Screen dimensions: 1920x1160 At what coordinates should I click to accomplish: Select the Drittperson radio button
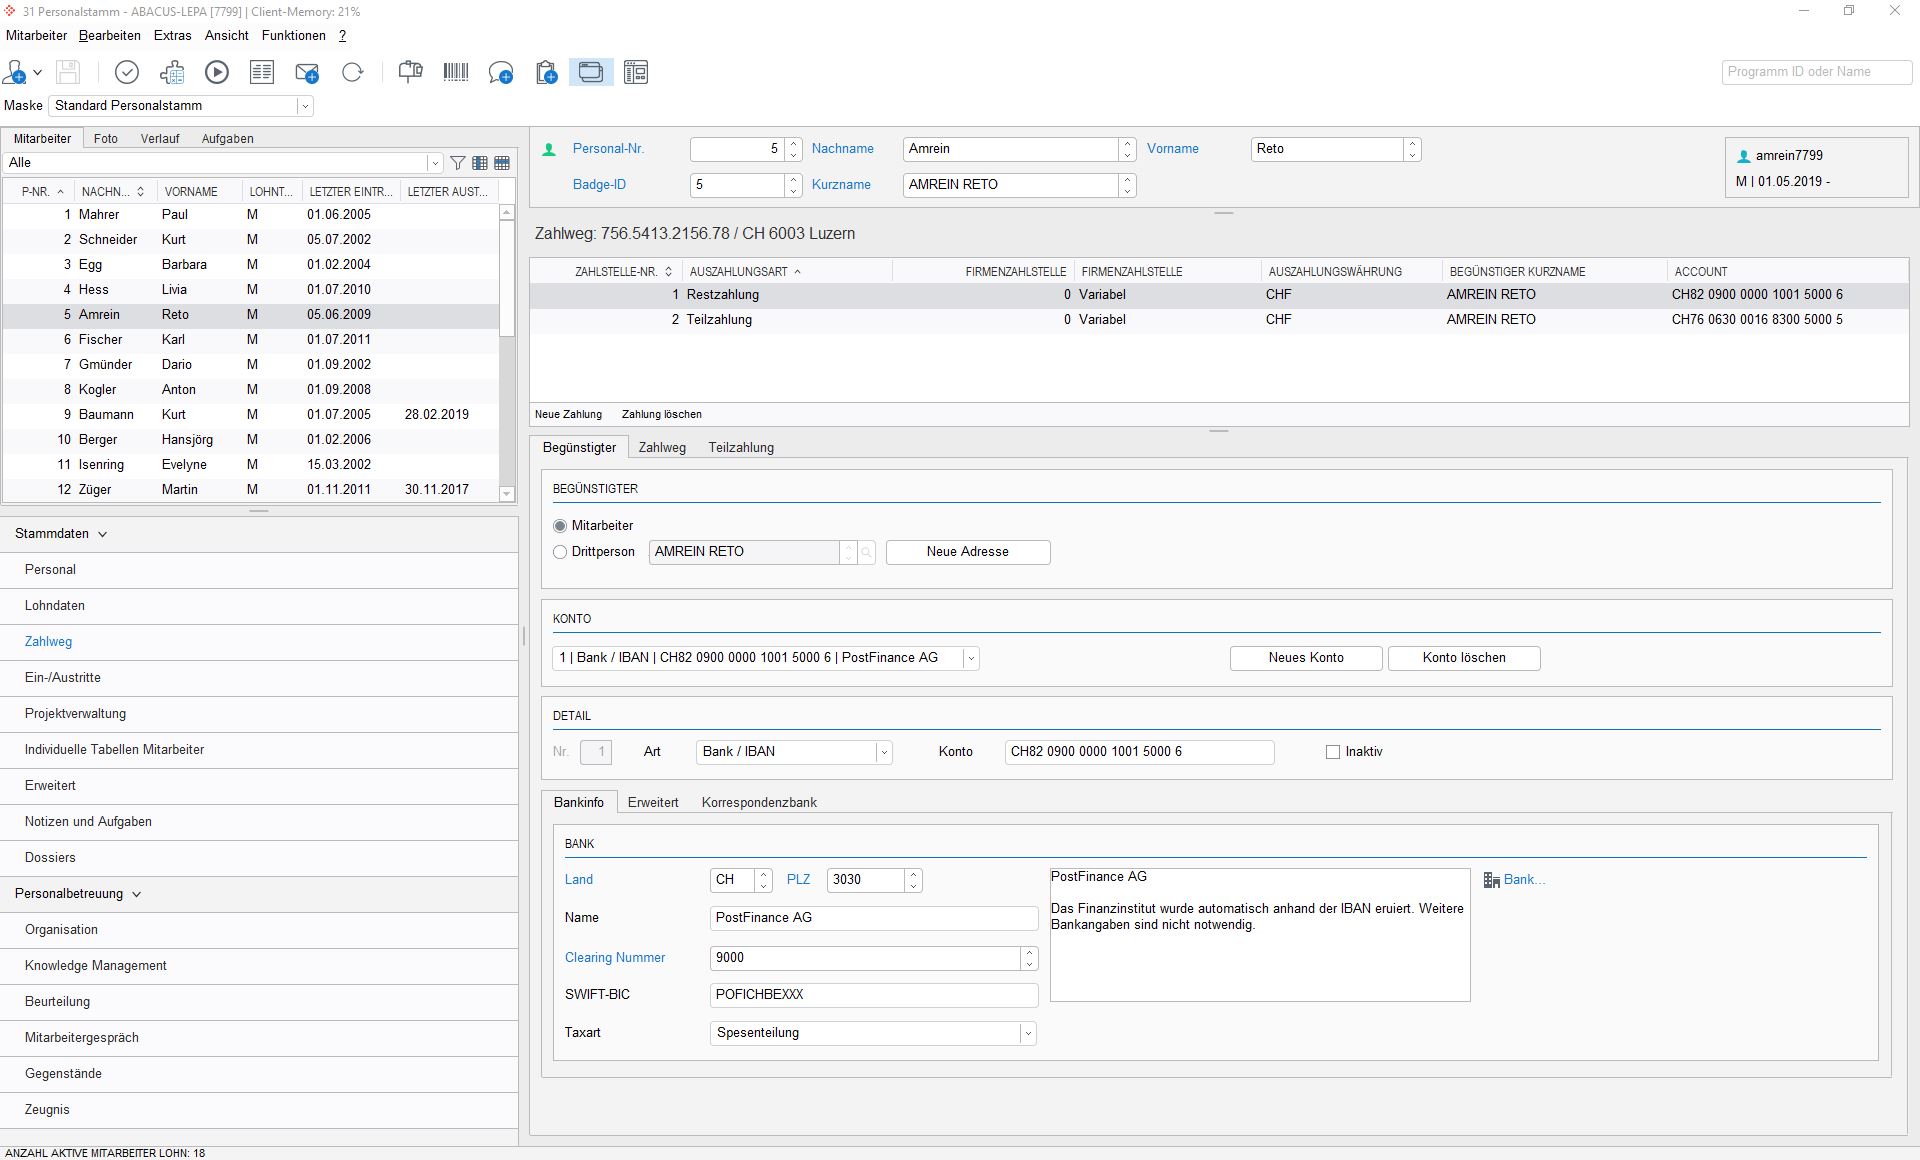(560, 552)
